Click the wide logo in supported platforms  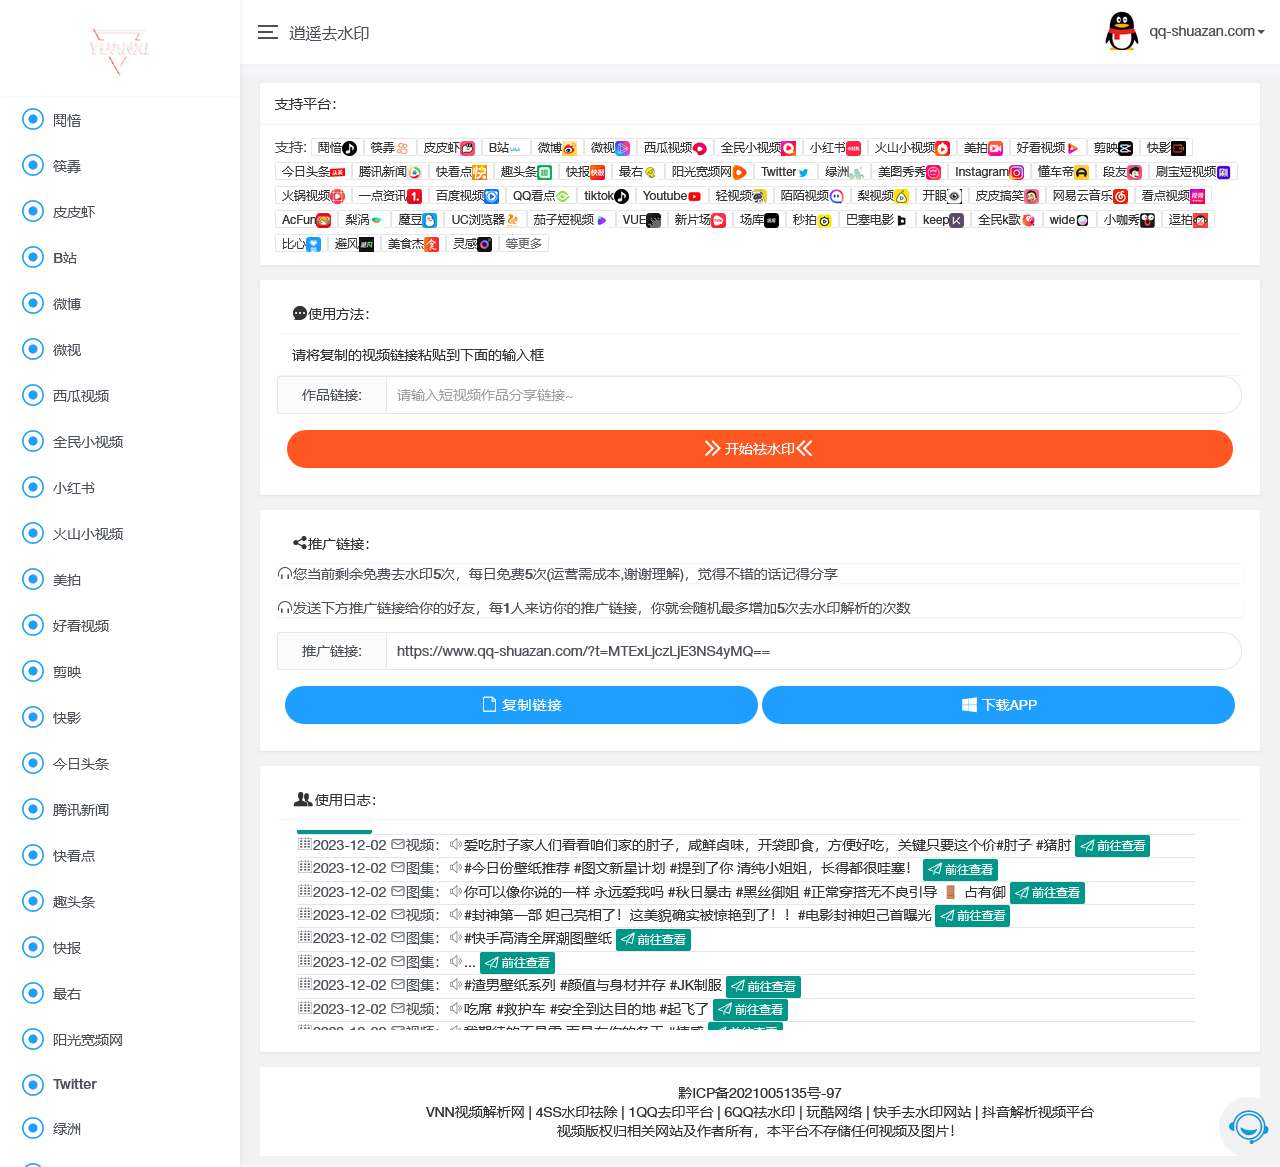[x=1082, y=220]
